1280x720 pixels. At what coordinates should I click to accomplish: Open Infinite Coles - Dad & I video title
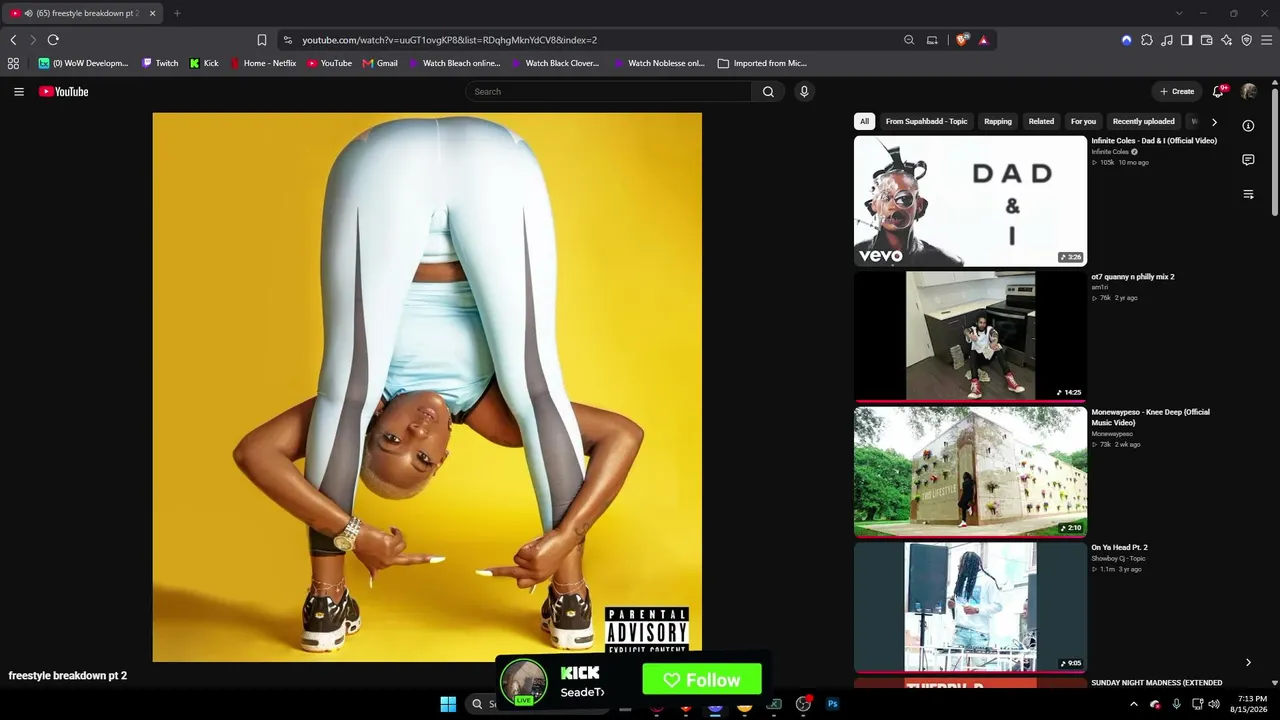point(1154,141)
